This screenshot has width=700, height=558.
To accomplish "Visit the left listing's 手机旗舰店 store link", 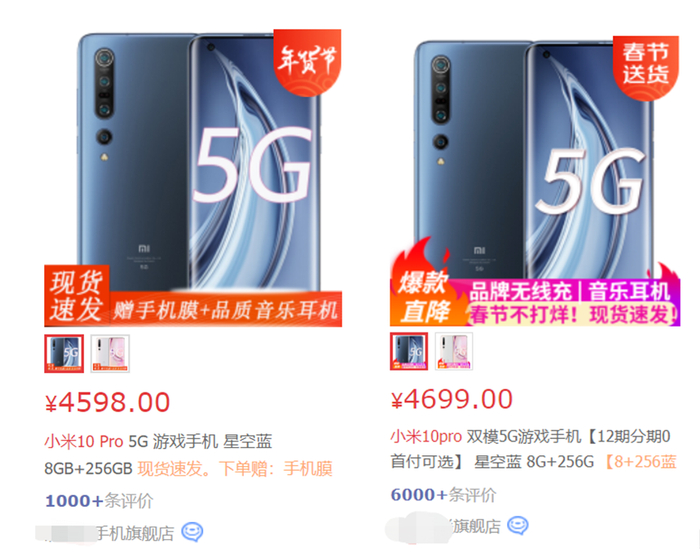I will point(135,533).
